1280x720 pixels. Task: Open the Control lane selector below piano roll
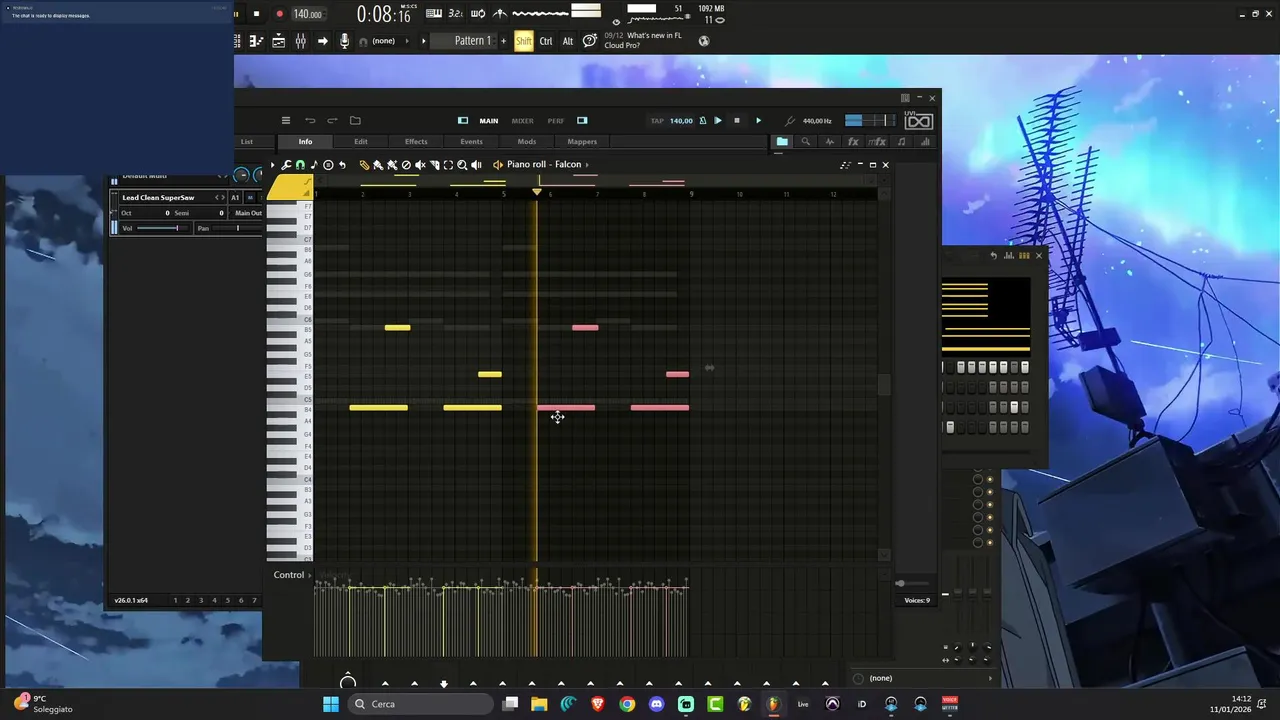[289, 575]
